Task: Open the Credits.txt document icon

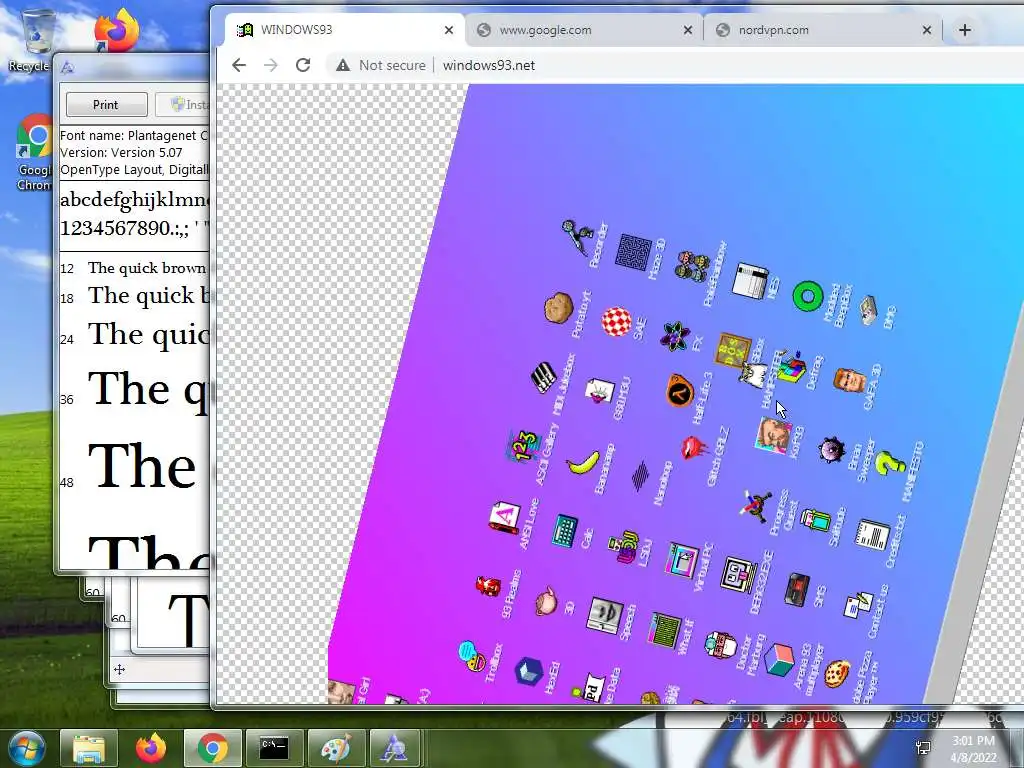Action: 872,536
